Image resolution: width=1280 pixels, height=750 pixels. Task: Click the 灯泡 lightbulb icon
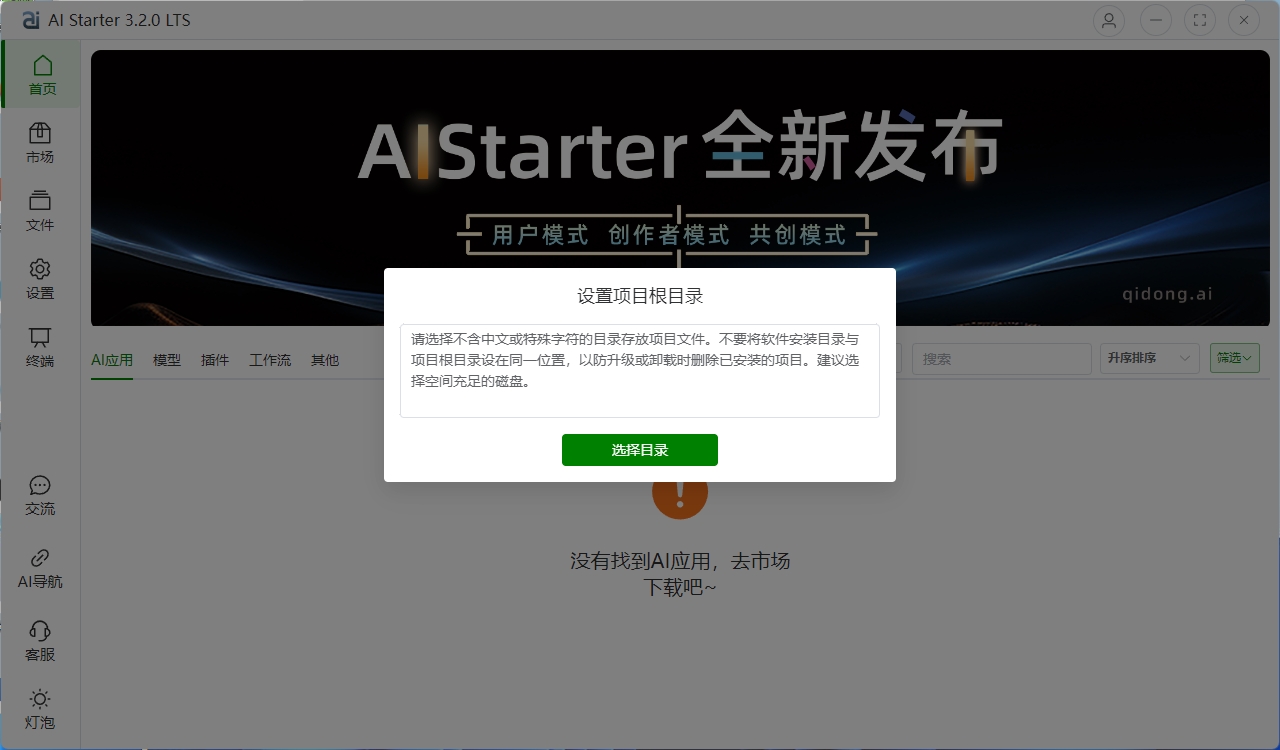[x=40, y=708]
